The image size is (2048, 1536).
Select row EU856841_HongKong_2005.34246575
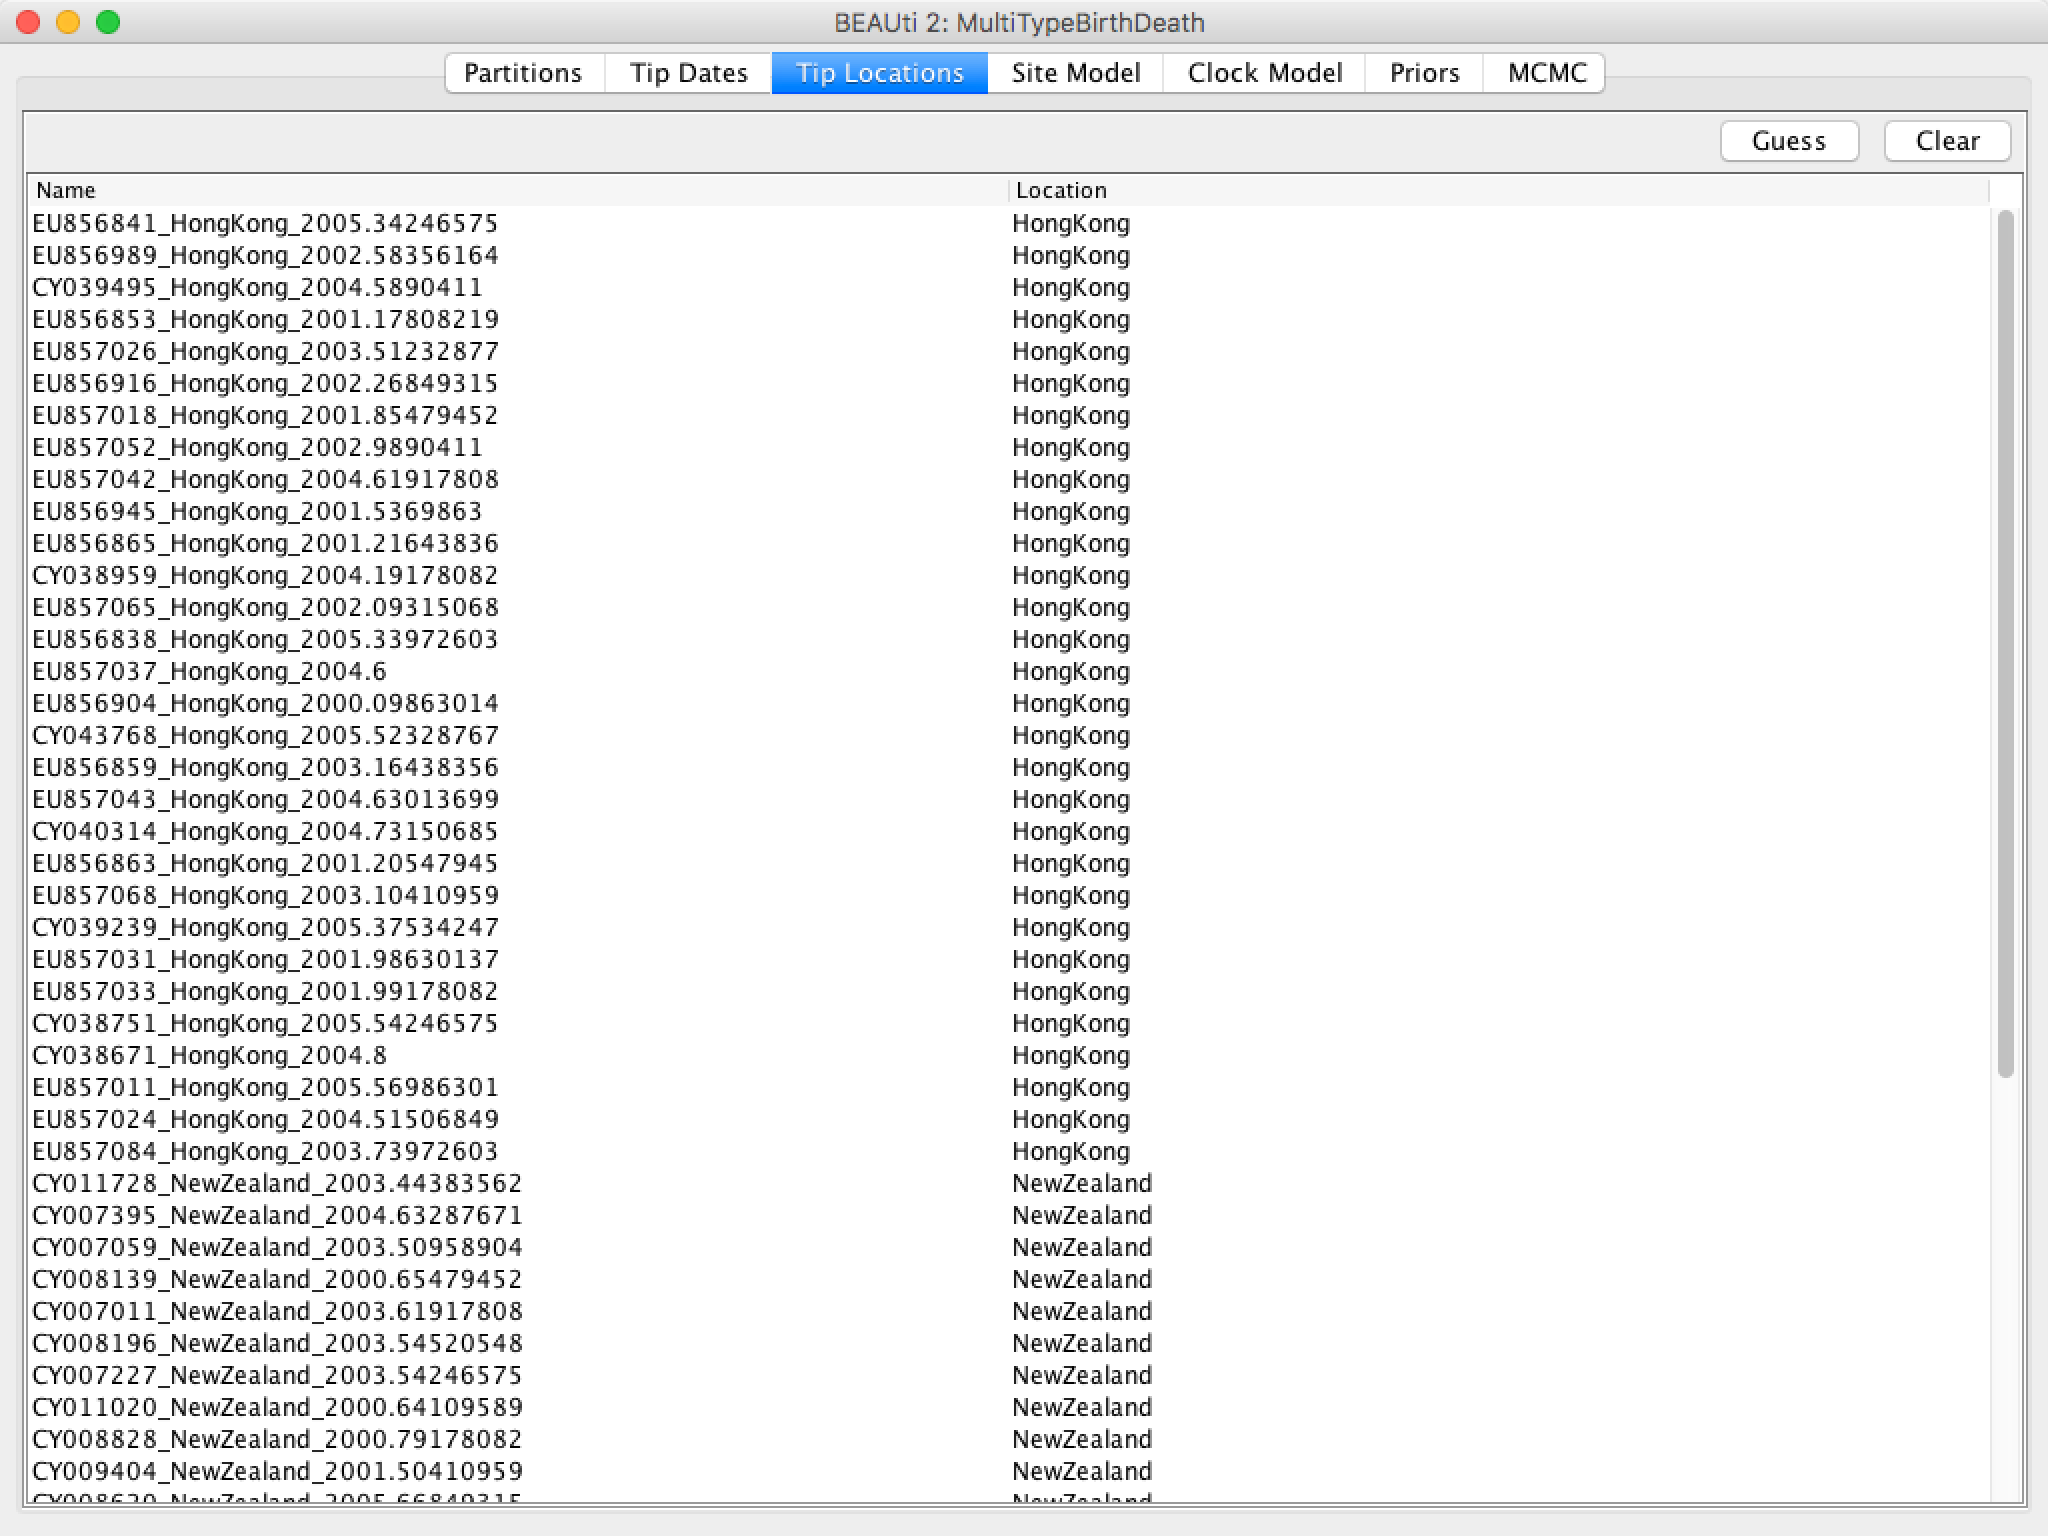tap(265, 223)
